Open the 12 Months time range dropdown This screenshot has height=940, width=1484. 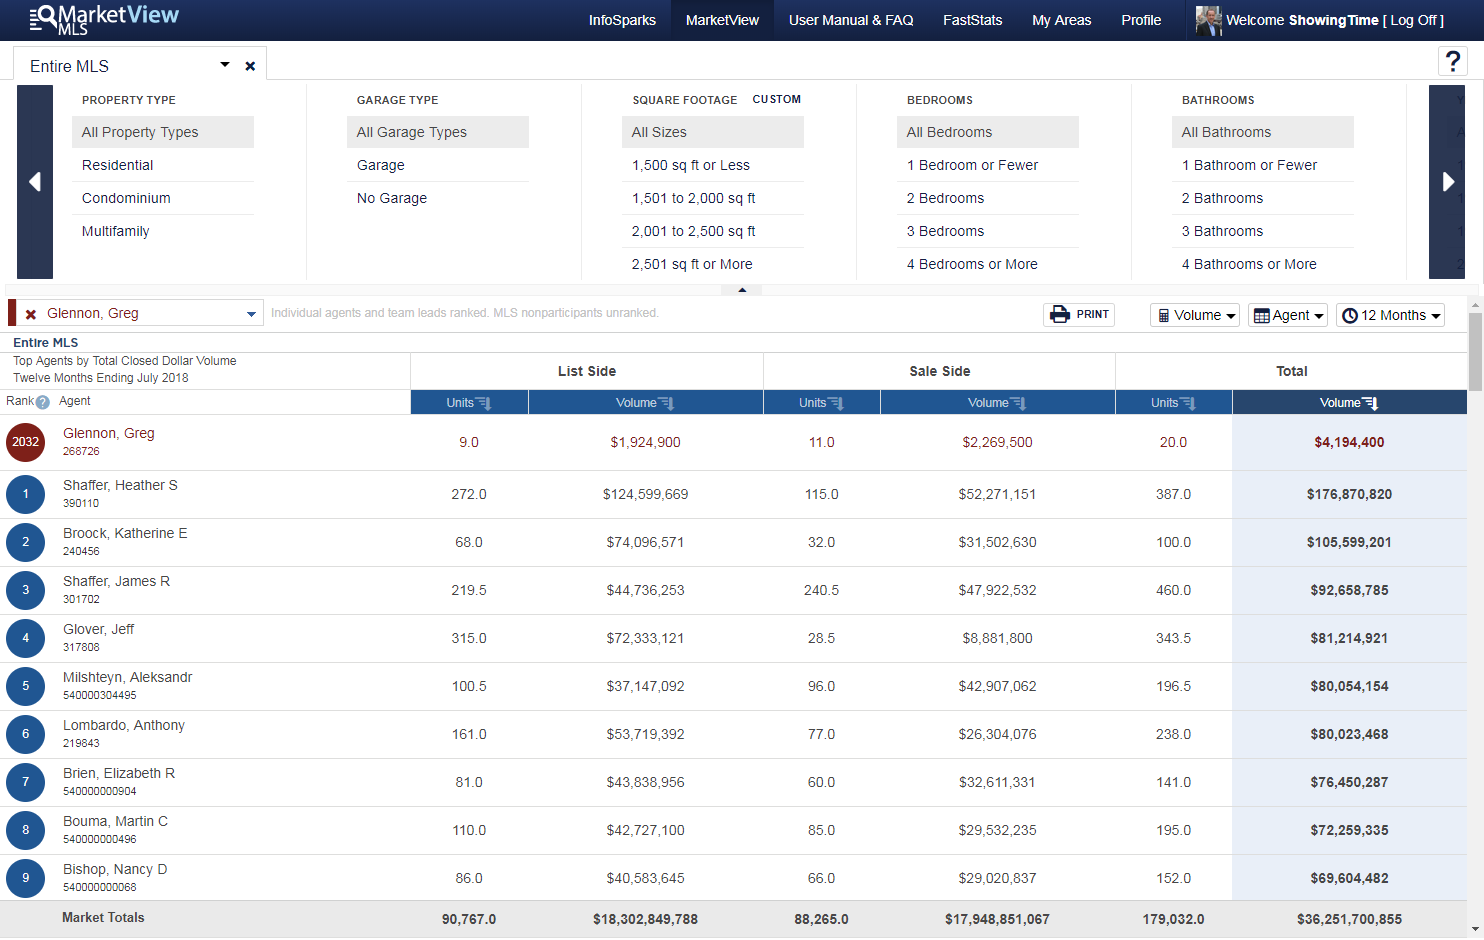(1391, 315)
